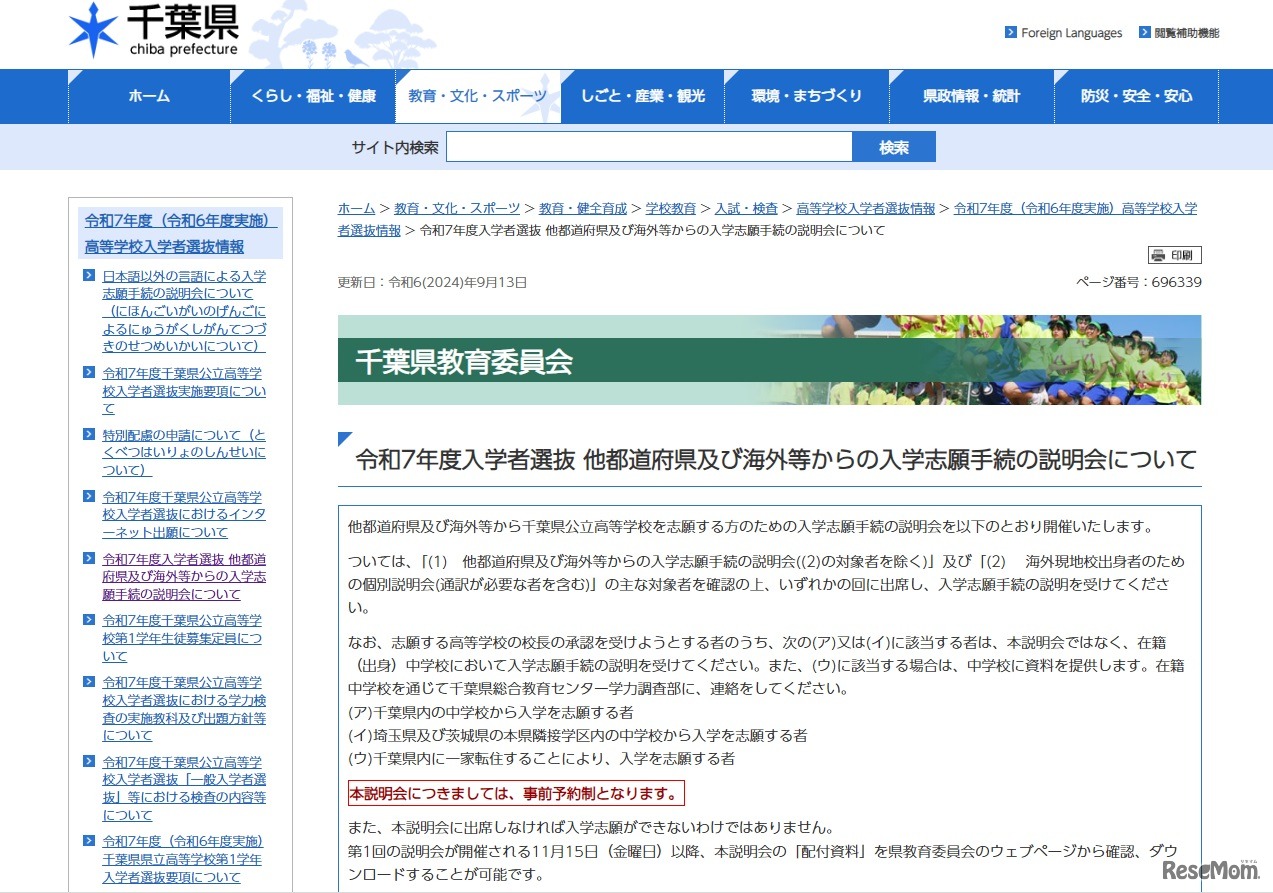The width and height of the screenshot is (1273, 893).
Task: Click the arrow icon beside 日本語以外の言語による入学志願手続 link
Action: pyautogui.click(x=88, y=275)
